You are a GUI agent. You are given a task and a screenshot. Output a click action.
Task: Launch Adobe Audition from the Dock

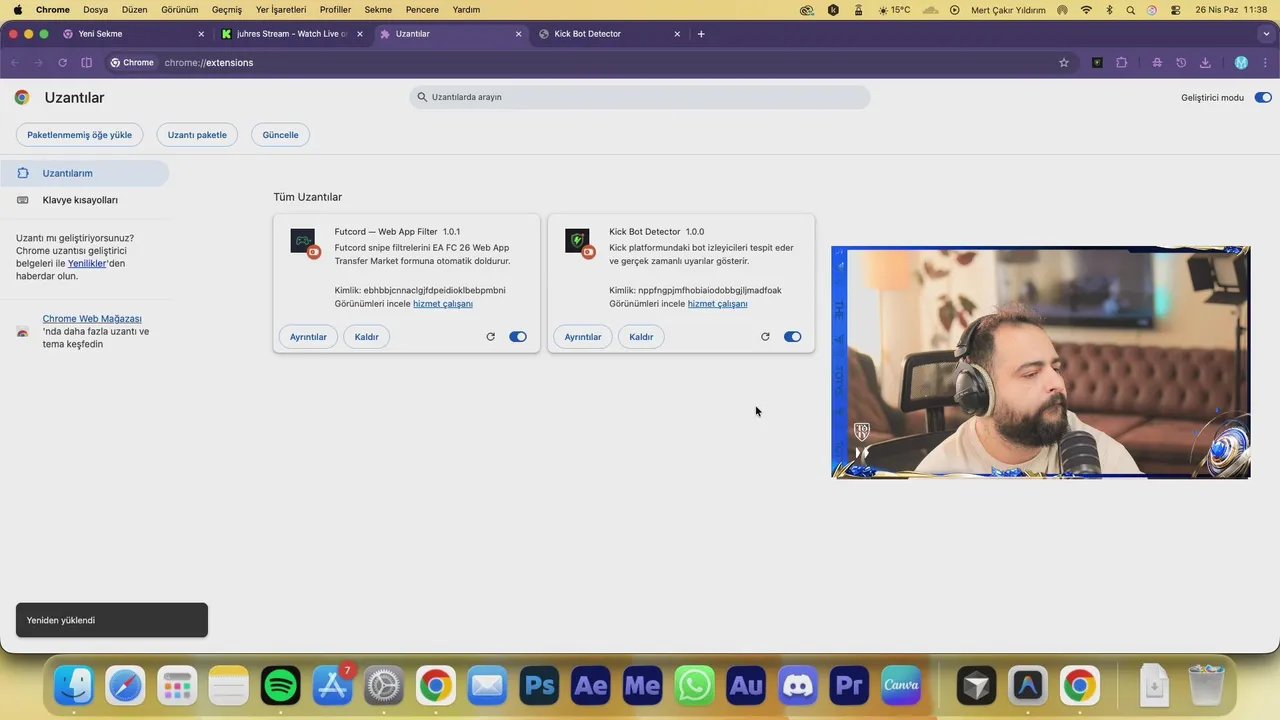[x=746, y=686]
